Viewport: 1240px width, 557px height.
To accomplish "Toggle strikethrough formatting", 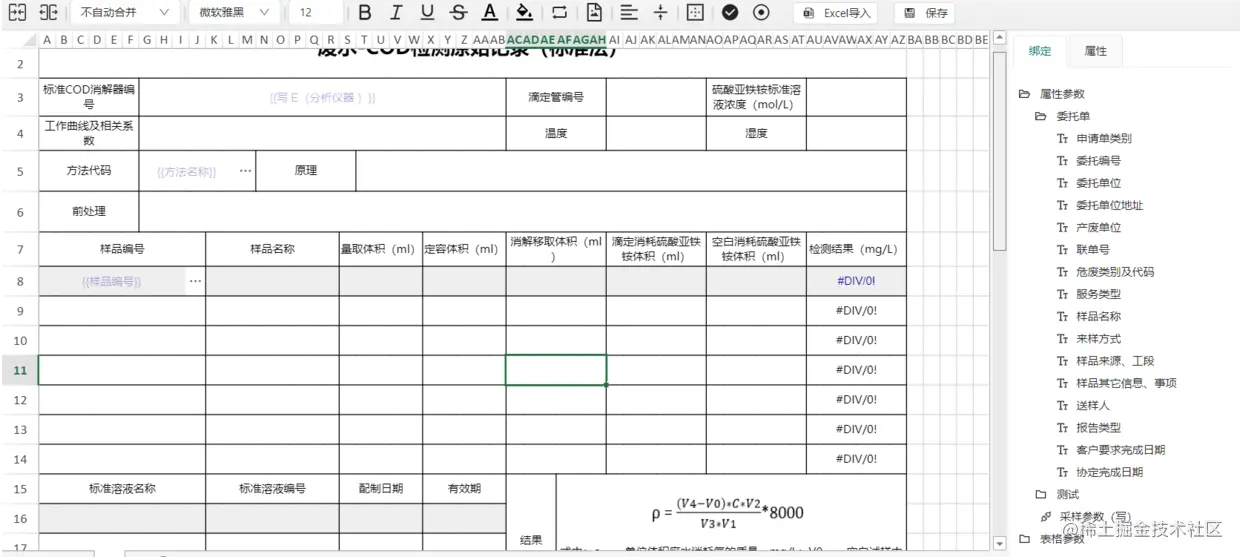I will 458,13.
